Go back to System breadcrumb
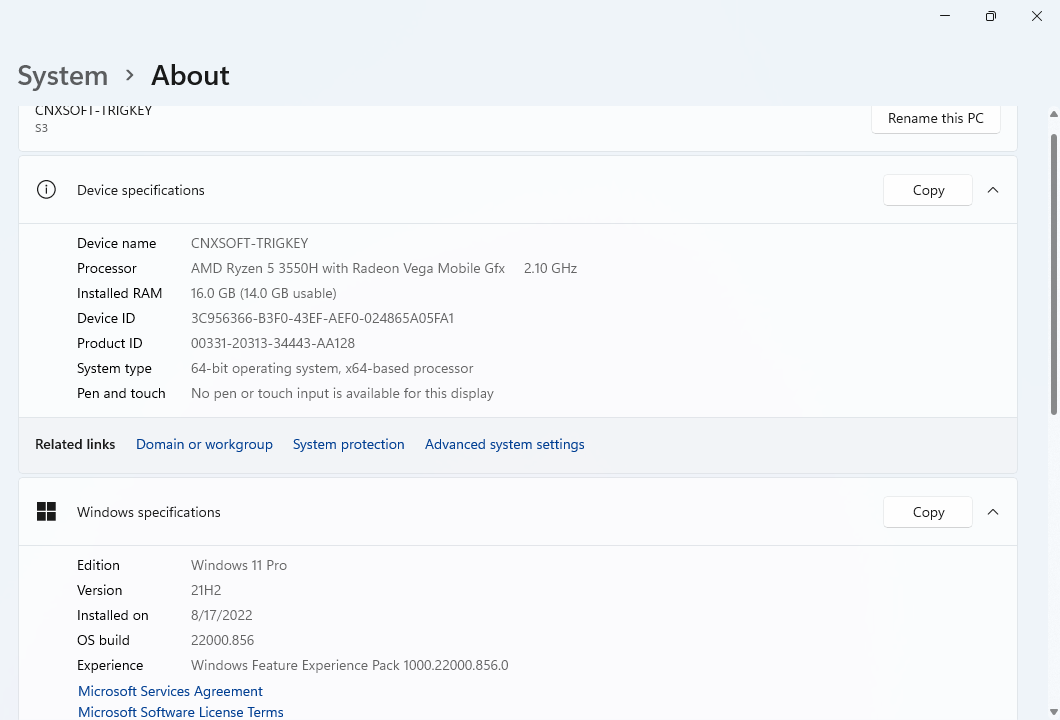Image resolution: width=1060 pixels, height=720 pixels. 63,75
